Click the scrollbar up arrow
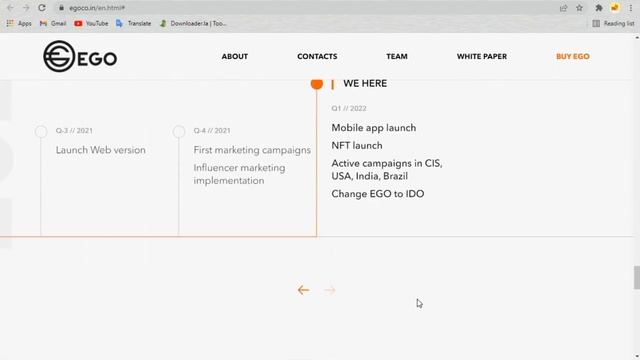Viewport: 640px width, 360px height. tap(637, 37)
